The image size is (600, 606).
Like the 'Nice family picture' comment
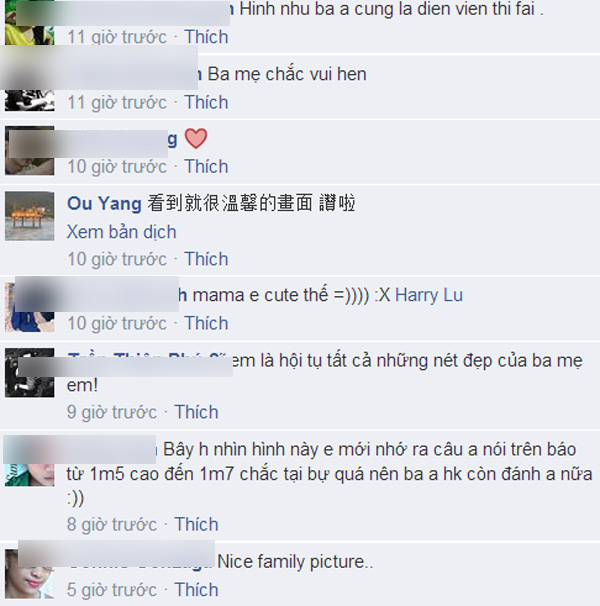tap(196, 590)
